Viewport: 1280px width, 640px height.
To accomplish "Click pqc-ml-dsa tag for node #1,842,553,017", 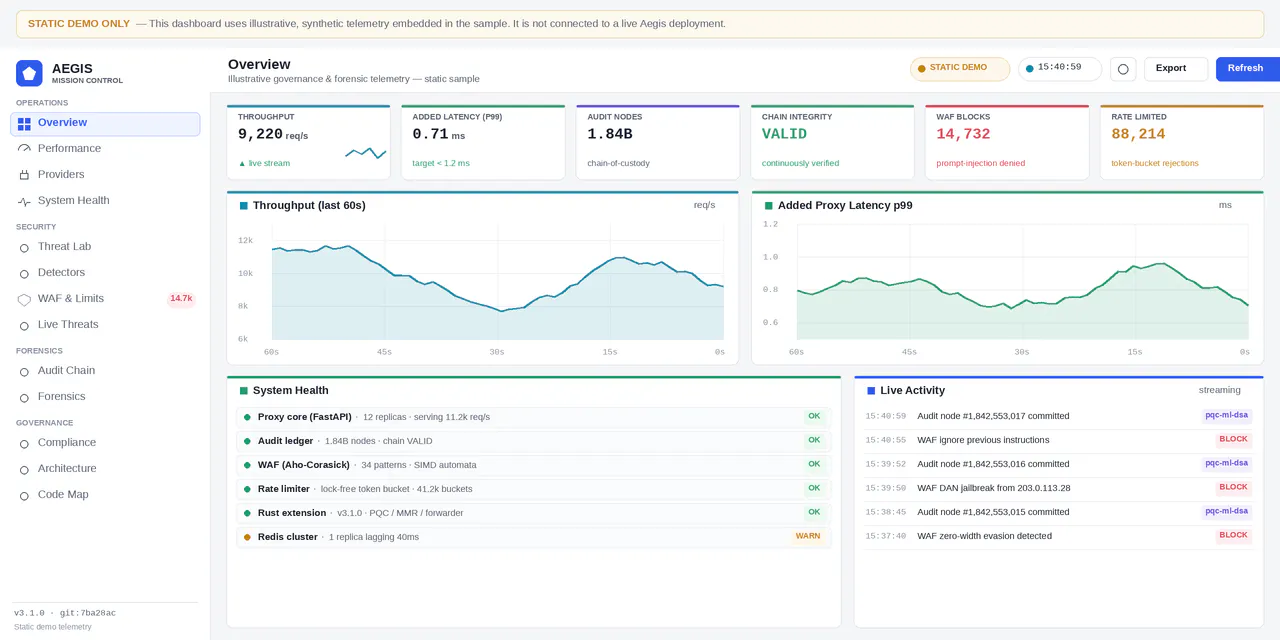I will (1227, 416).
